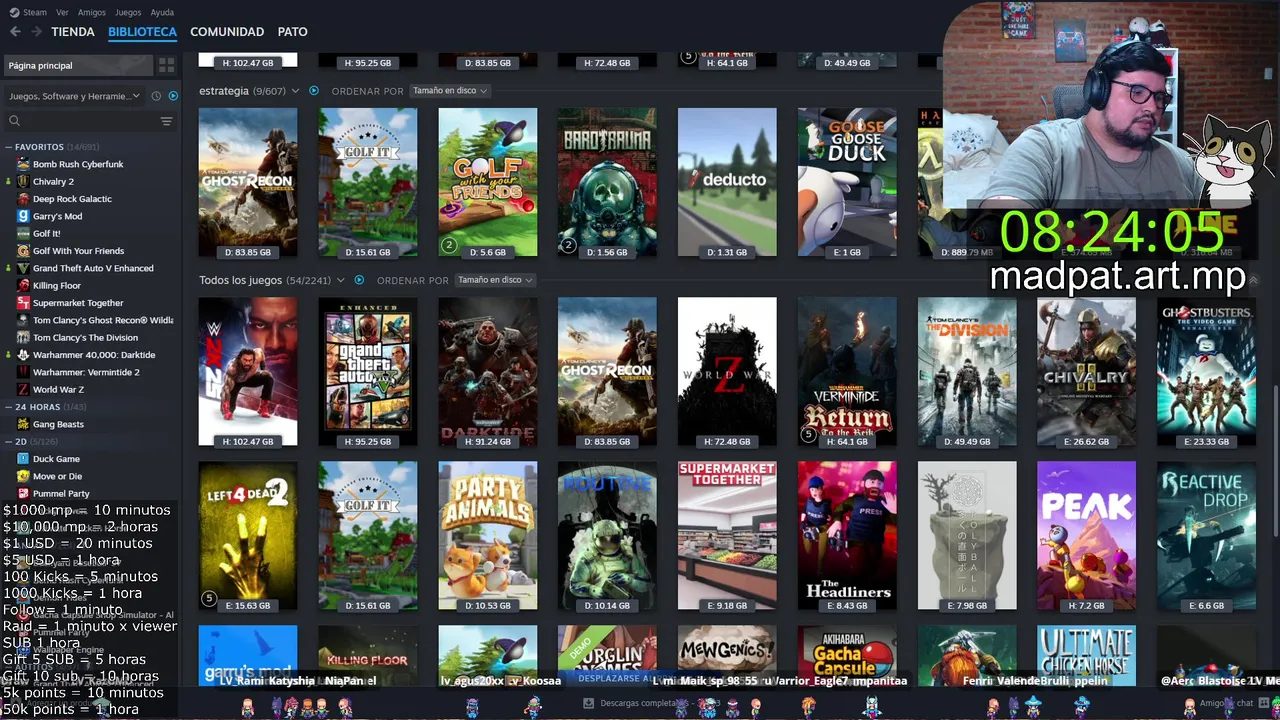Open the PATO profile tab
This screenshot has height=720, width=1280.
point(292,32)
